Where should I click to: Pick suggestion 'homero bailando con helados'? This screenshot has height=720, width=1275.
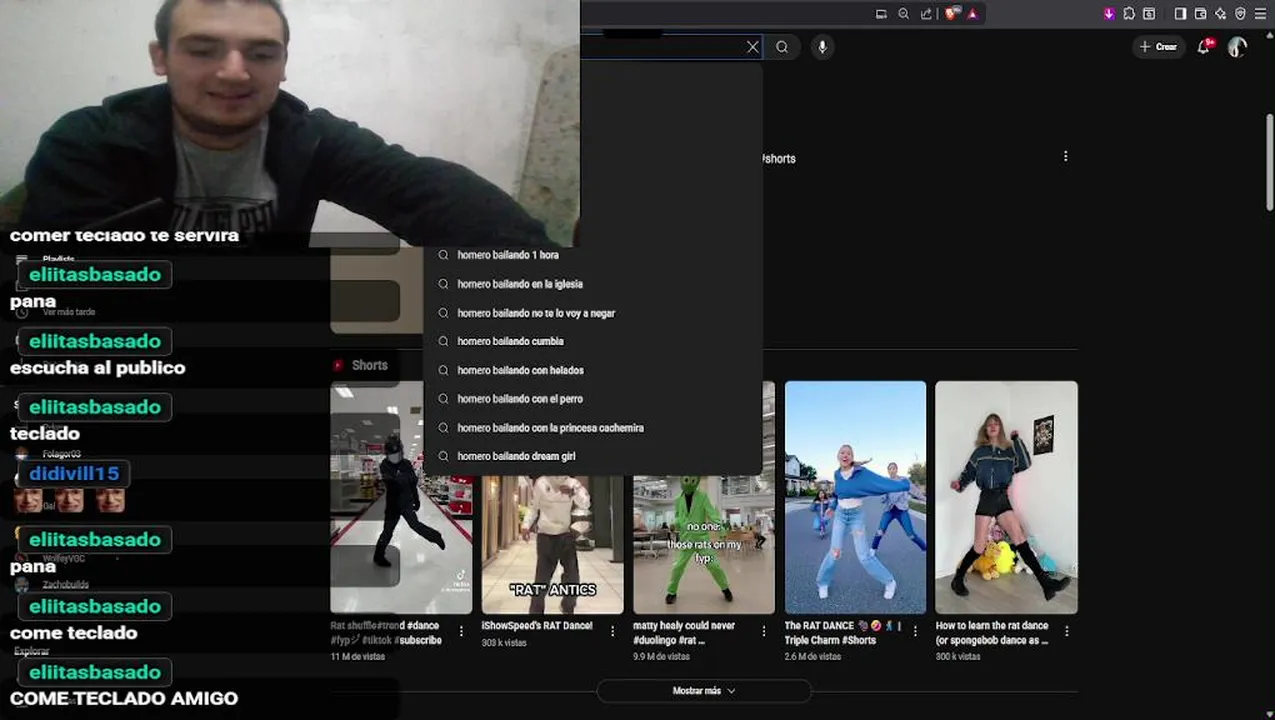click(593, 370)
